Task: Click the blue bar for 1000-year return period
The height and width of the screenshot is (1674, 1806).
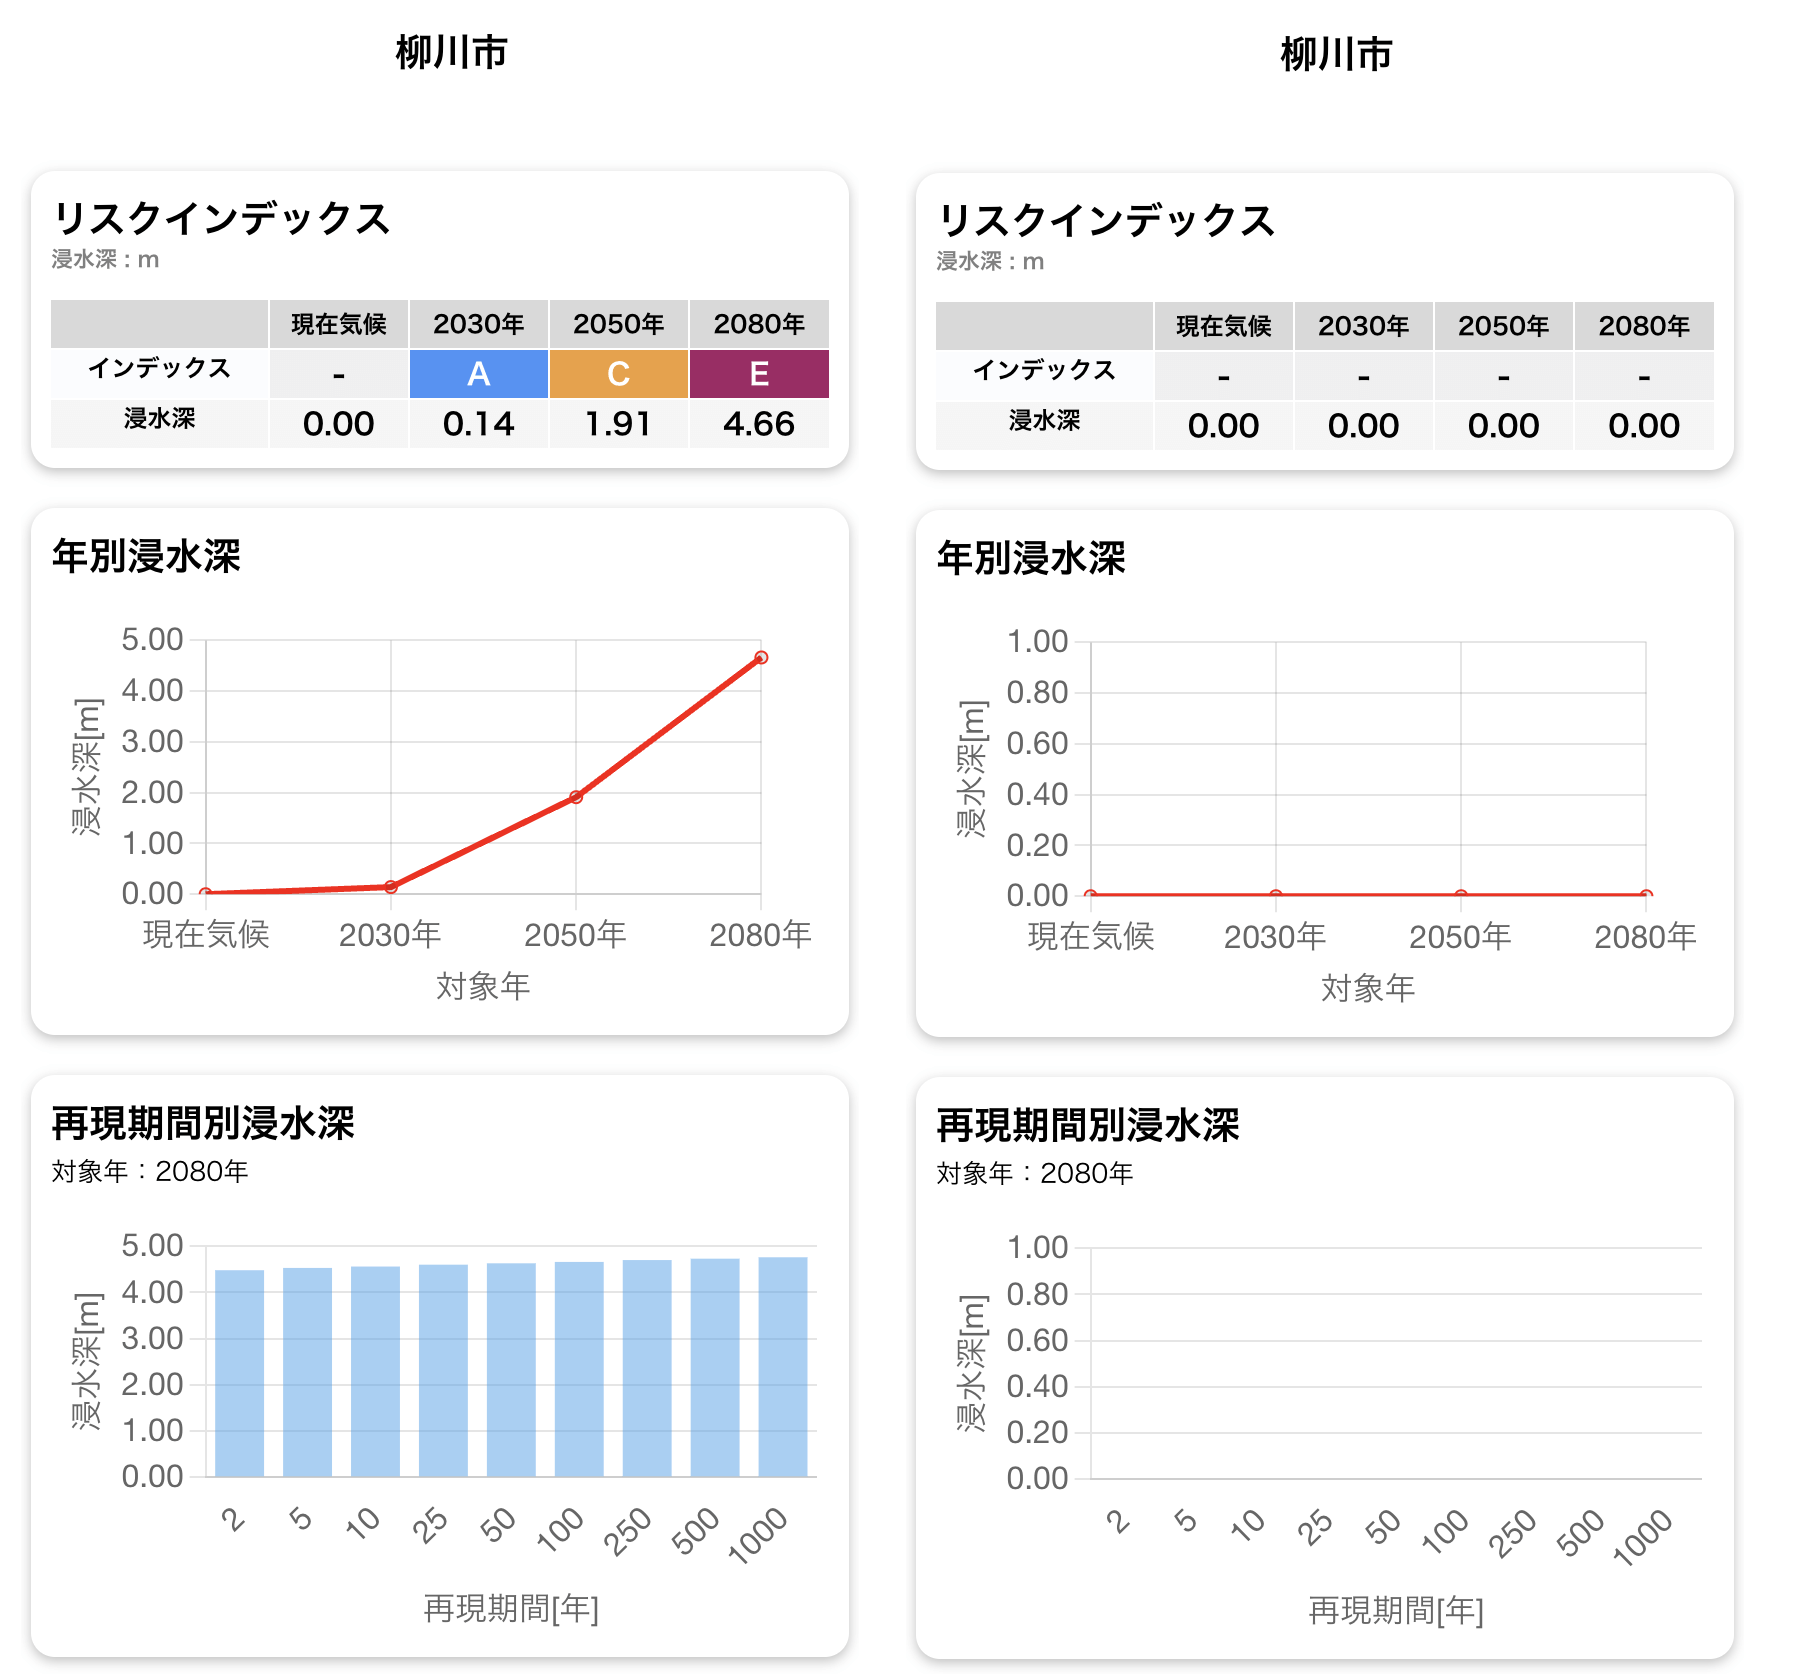Action: (783, 1366)
